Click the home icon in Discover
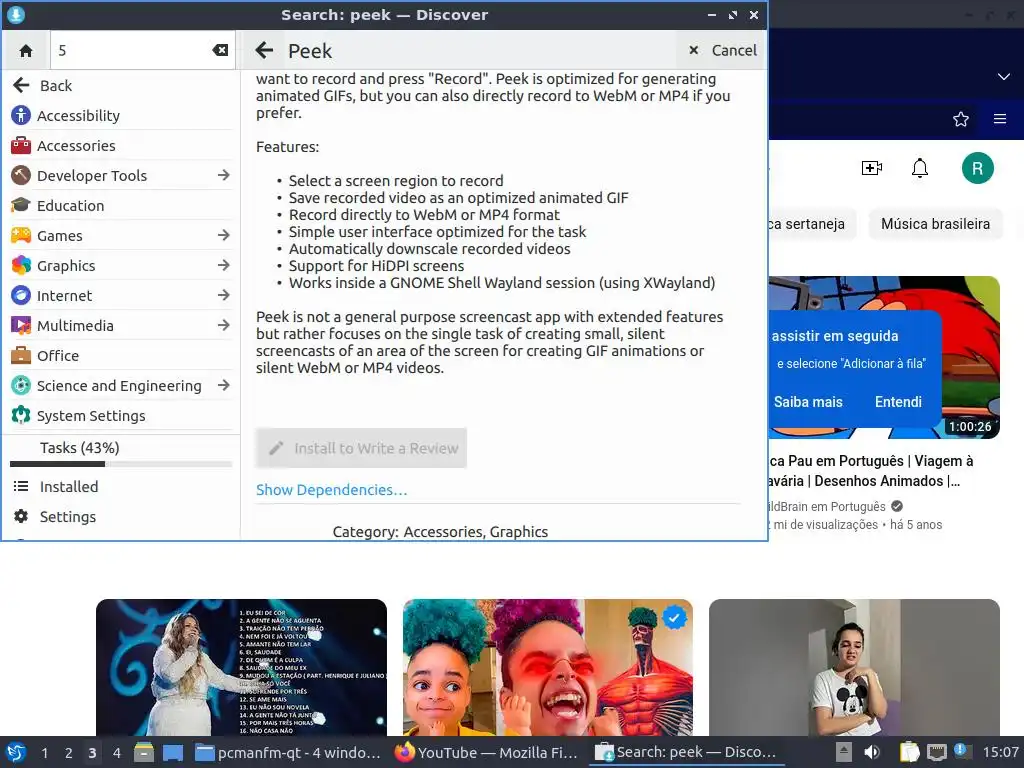The image size is (1024, 768). [26, 50]
